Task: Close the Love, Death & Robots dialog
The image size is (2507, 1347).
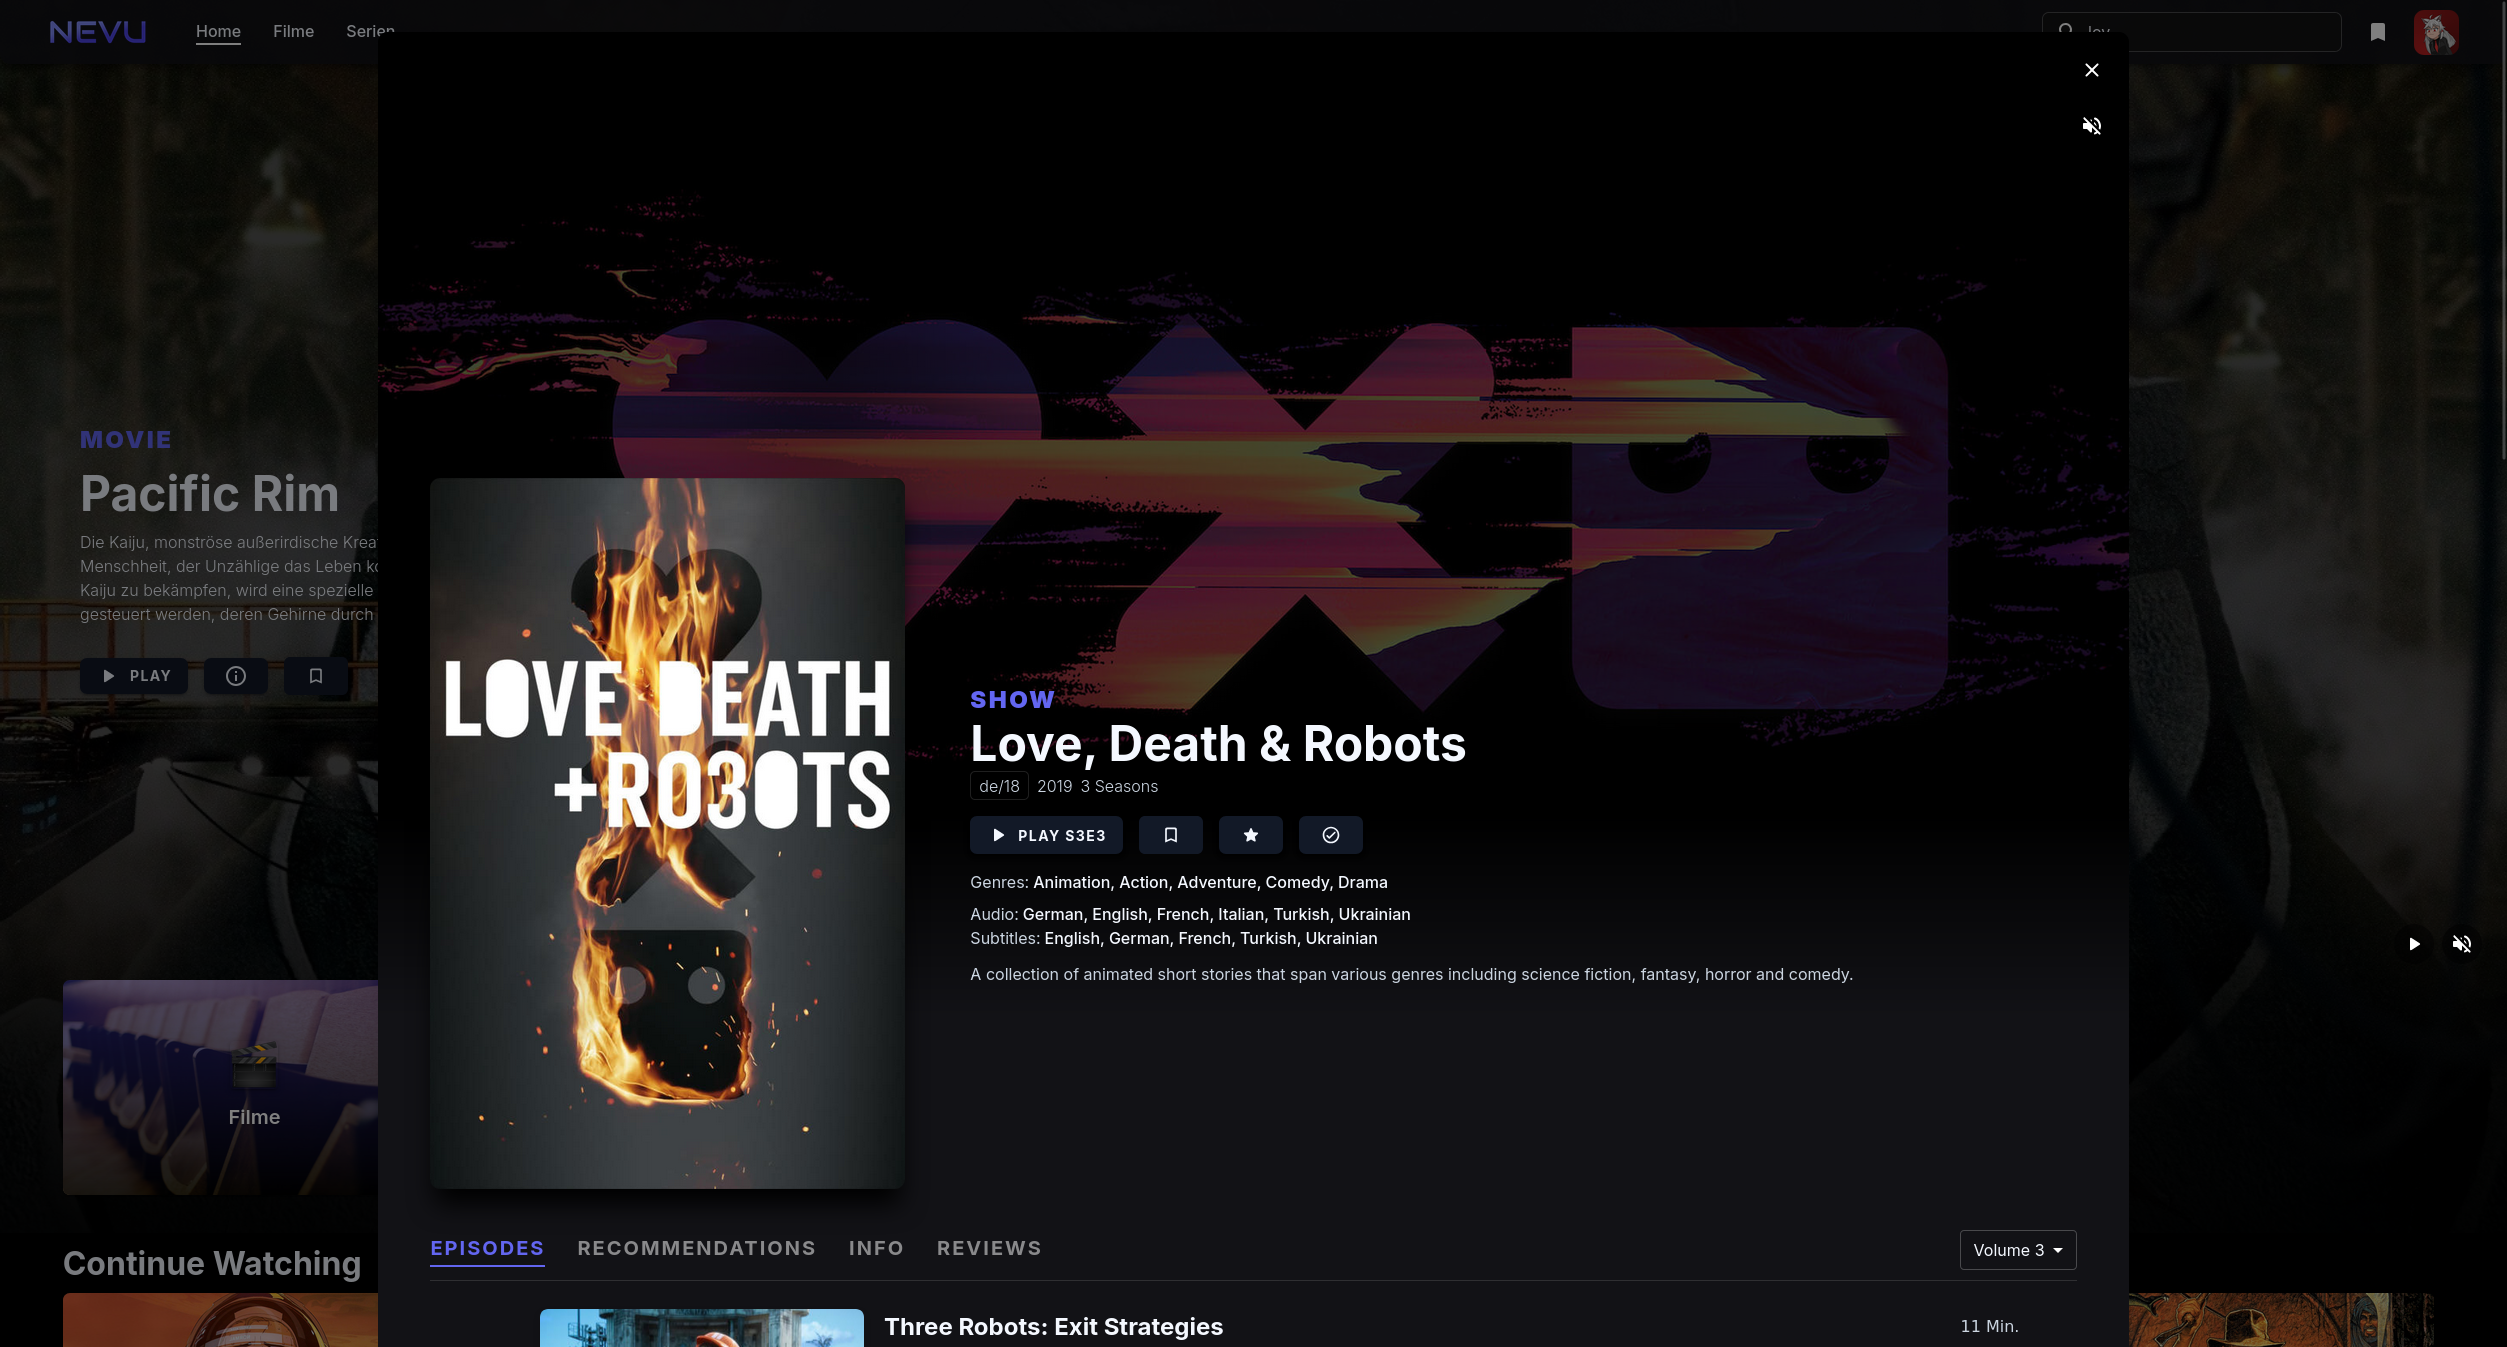Action: coord(2091,70)
